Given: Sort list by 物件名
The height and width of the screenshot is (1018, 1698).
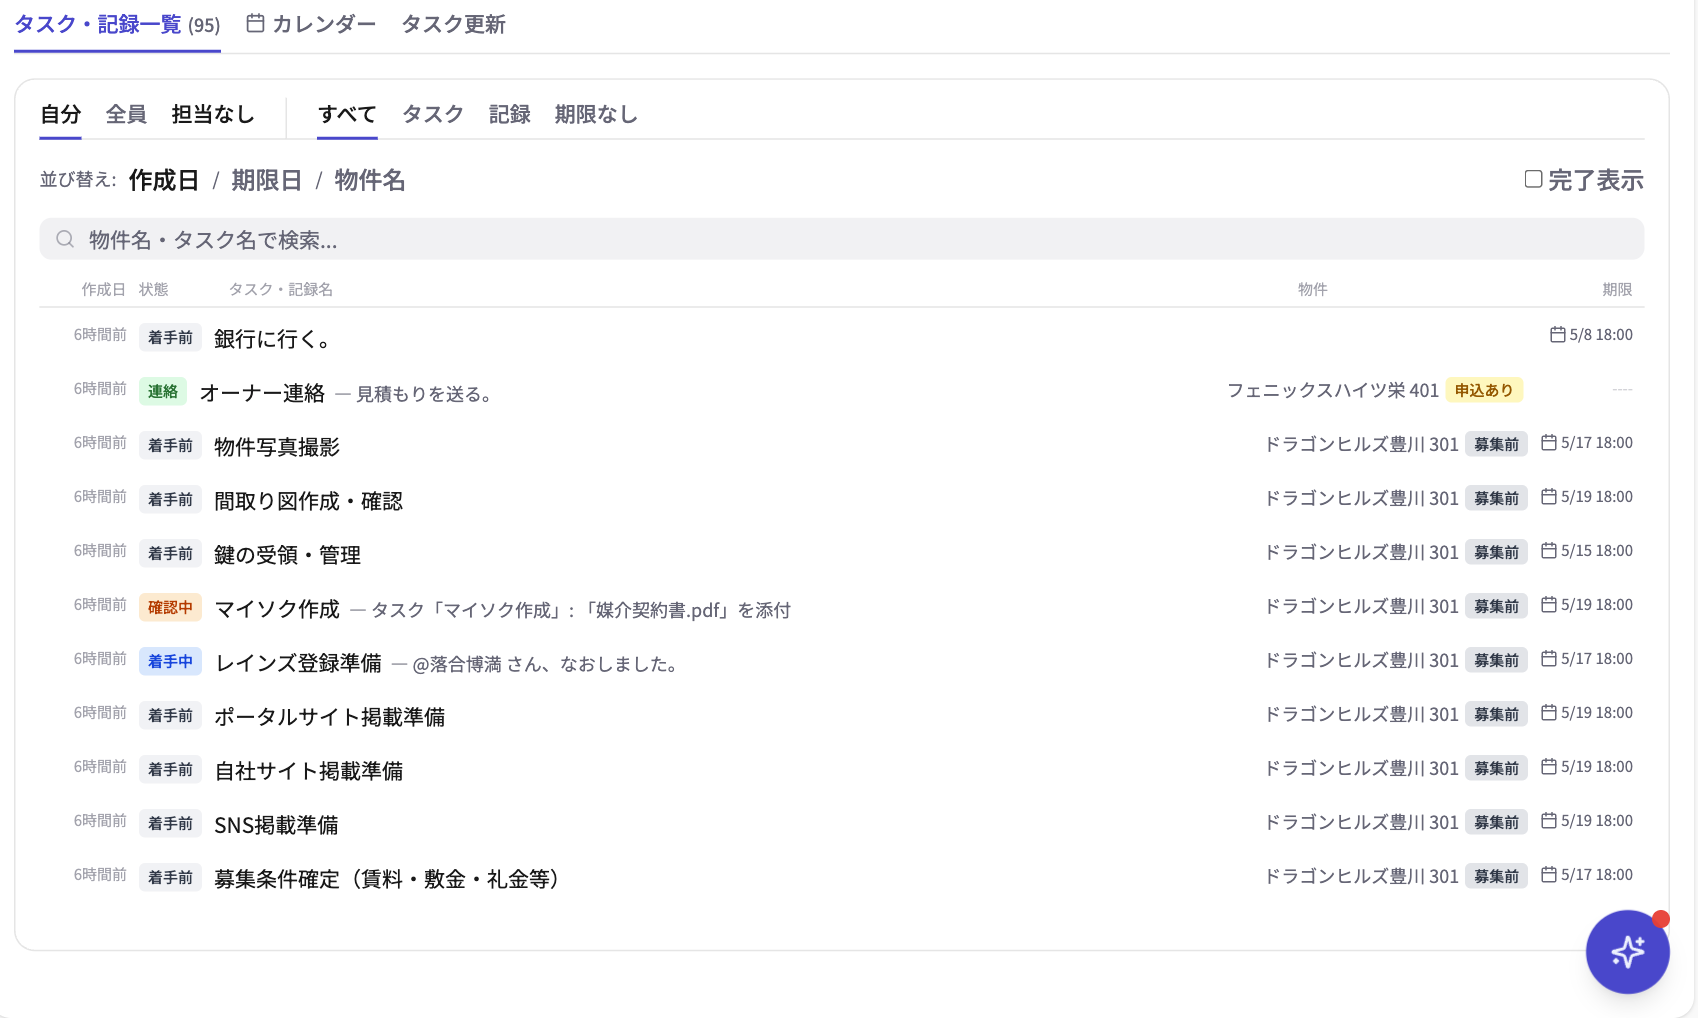Looking at the screenshot, I should 370,180.
